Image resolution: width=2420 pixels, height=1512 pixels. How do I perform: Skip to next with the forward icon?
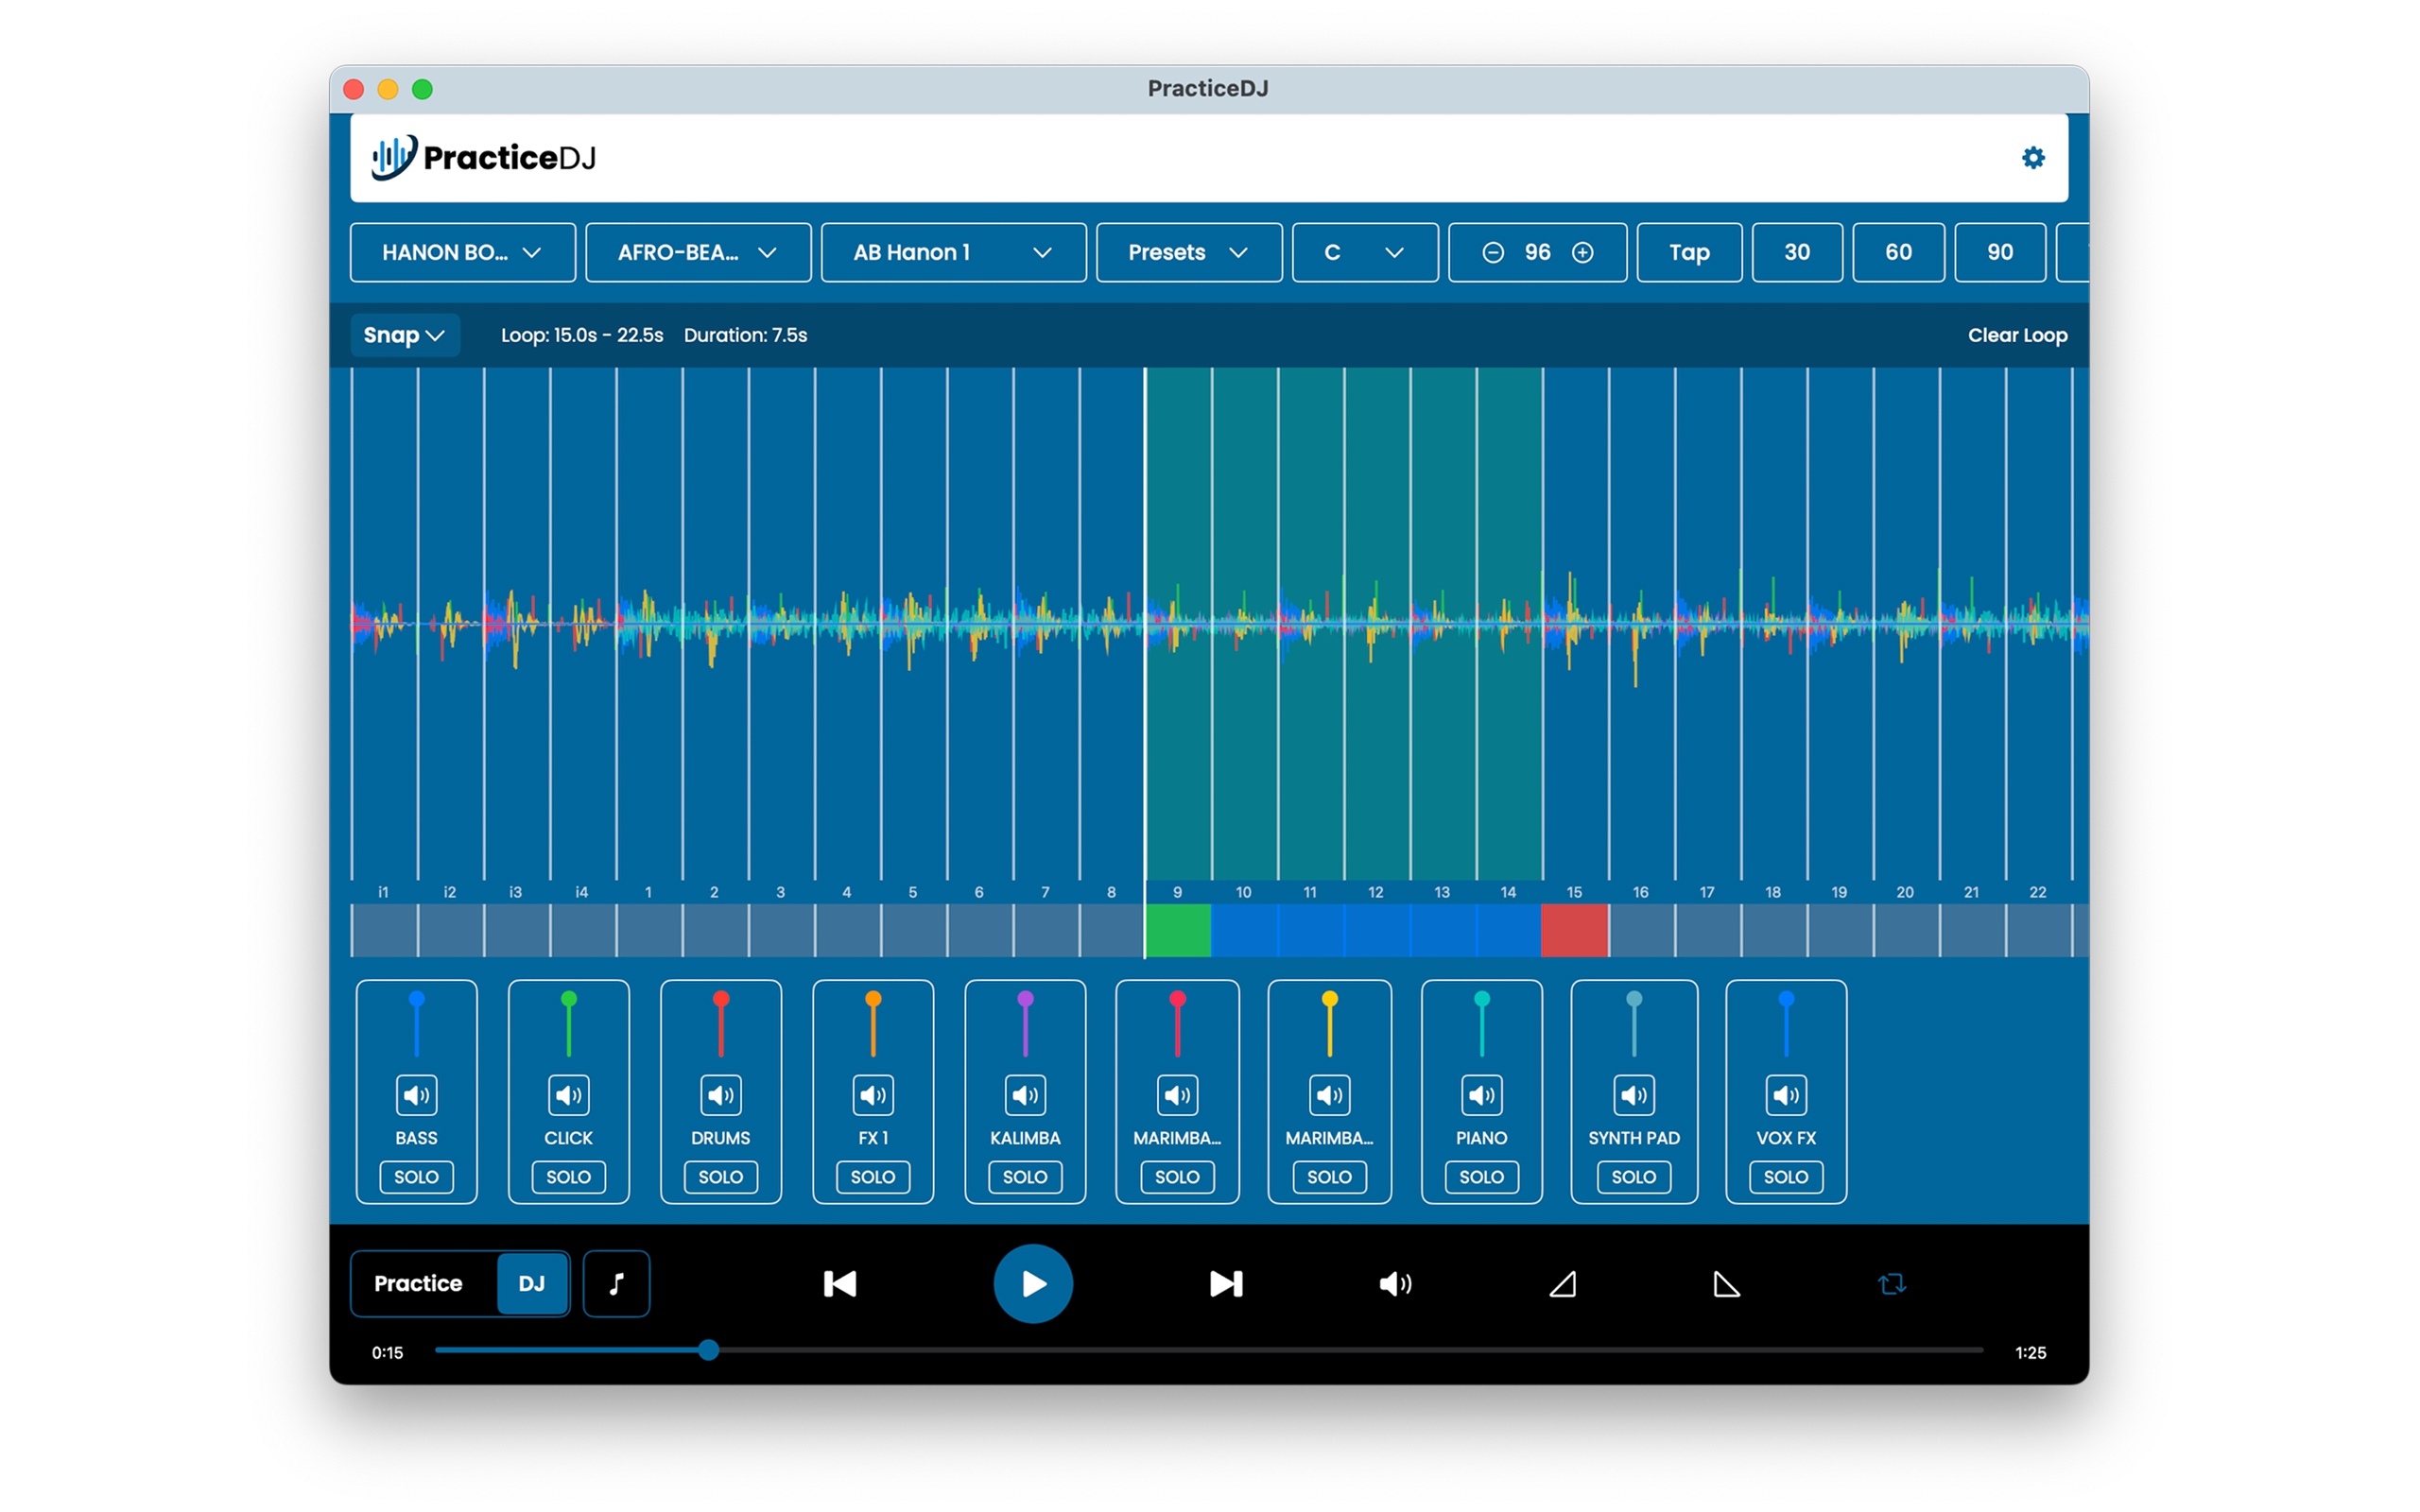coord(1226,1284)
